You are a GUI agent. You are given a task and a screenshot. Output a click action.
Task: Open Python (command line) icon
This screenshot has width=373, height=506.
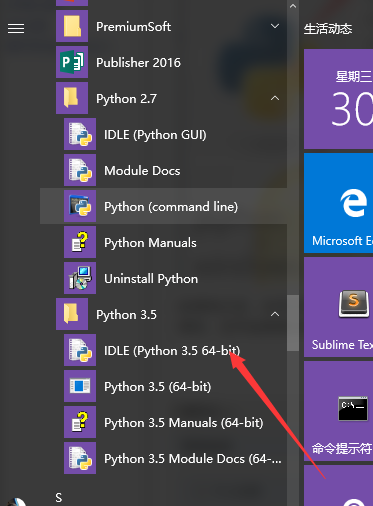80,206
